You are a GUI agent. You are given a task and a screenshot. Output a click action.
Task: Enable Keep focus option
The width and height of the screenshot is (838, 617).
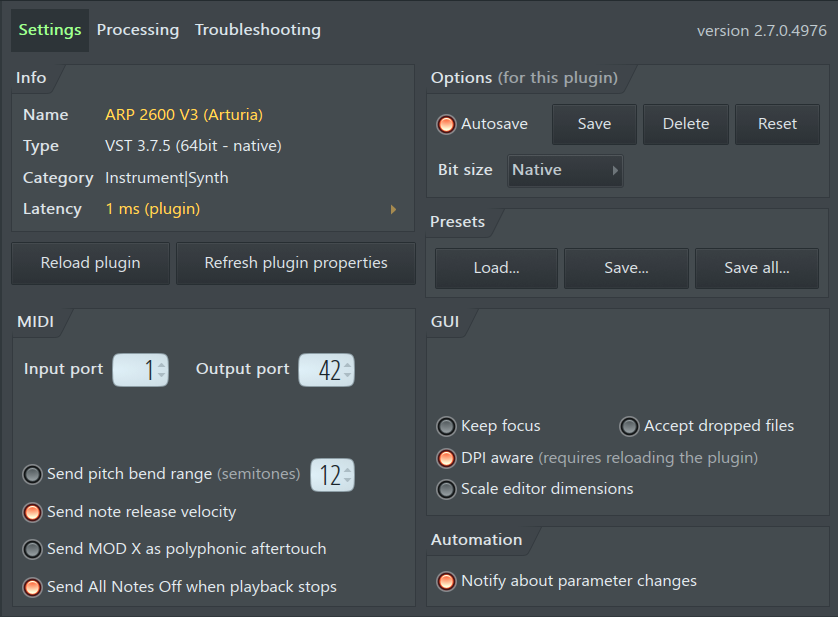[x=446, y=426]
